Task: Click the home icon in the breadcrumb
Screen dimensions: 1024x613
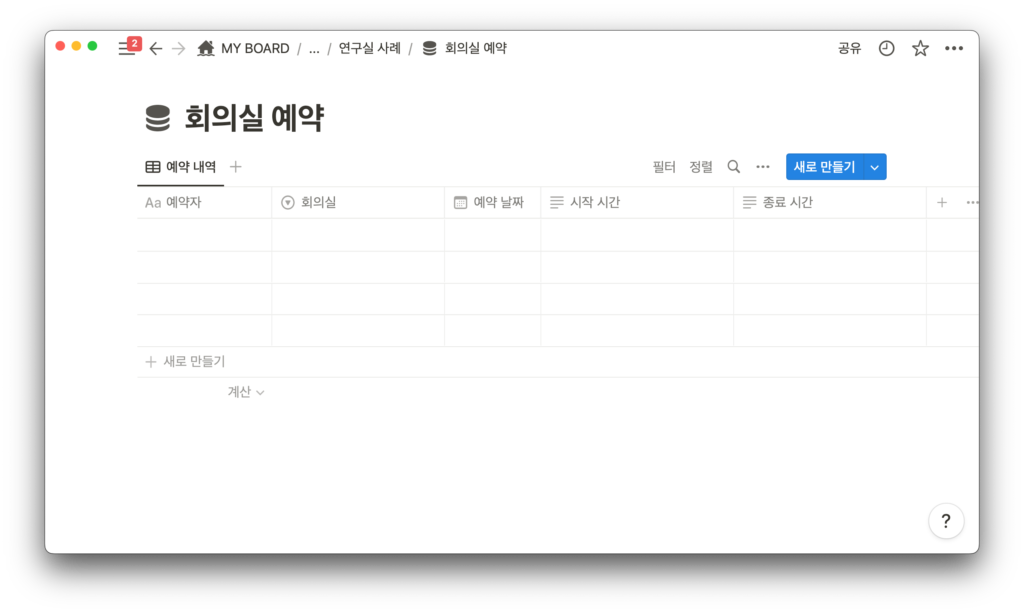Action: click(206, 47)
